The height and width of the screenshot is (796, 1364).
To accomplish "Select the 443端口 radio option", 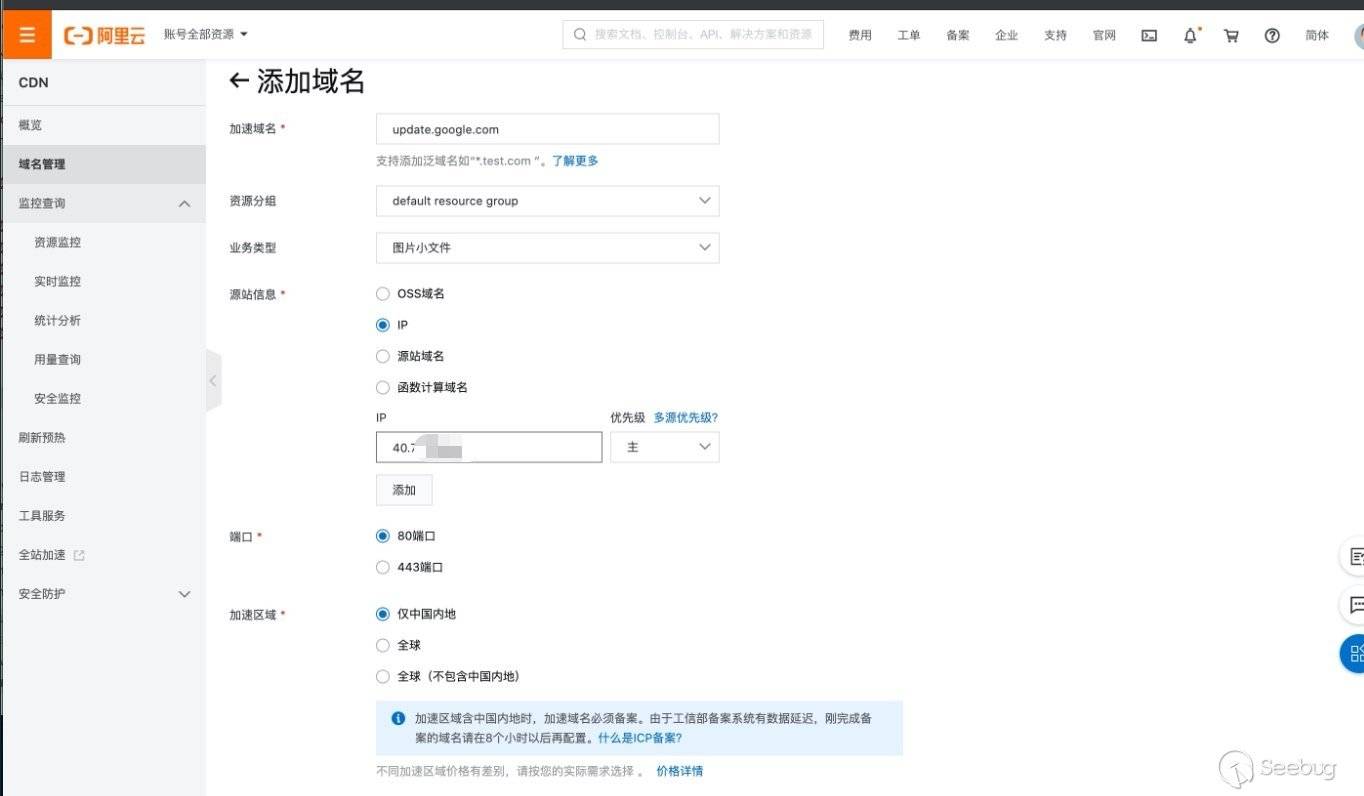I will coord(383,567).
